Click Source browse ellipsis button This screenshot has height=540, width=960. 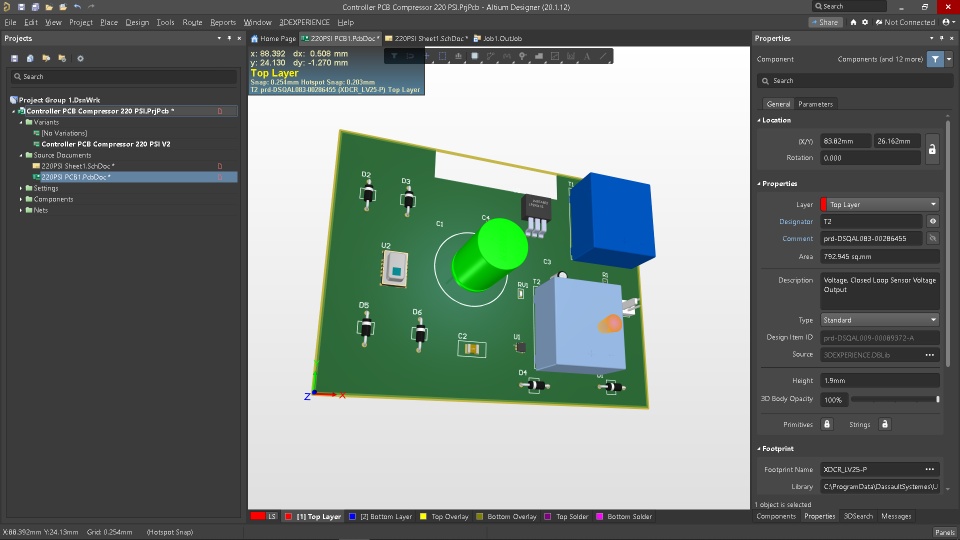click(929, 355)
